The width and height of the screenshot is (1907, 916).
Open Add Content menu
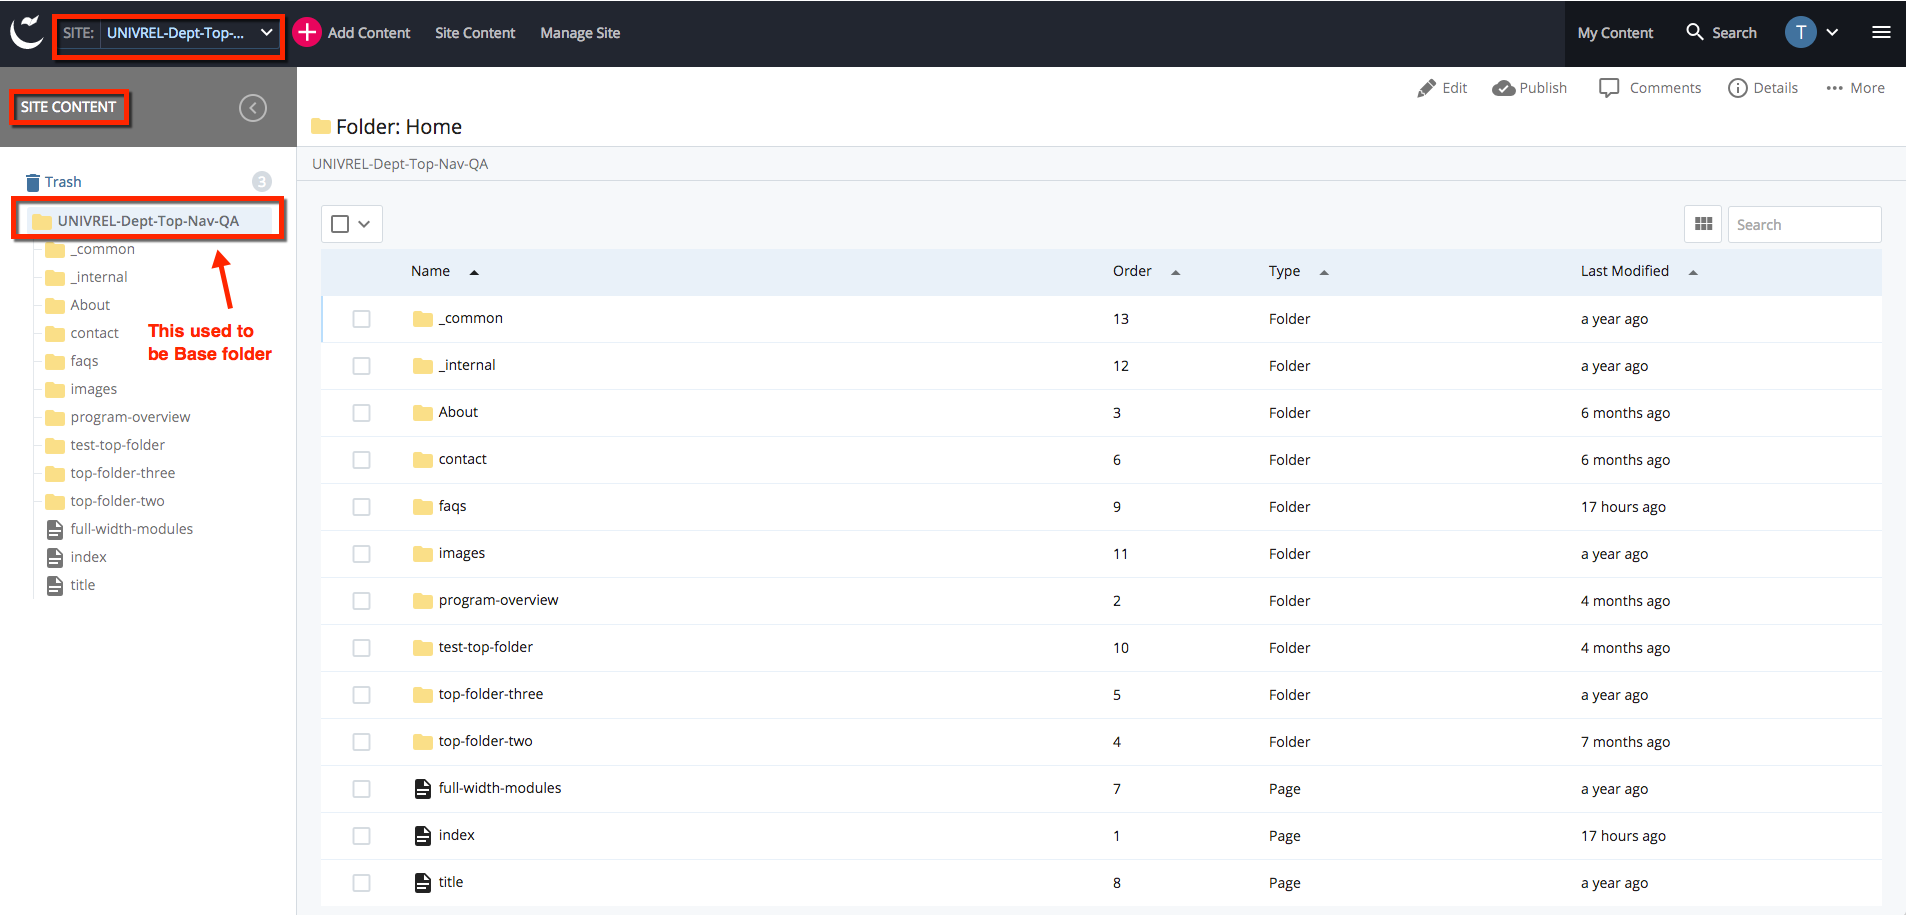(x=369, y=33)
